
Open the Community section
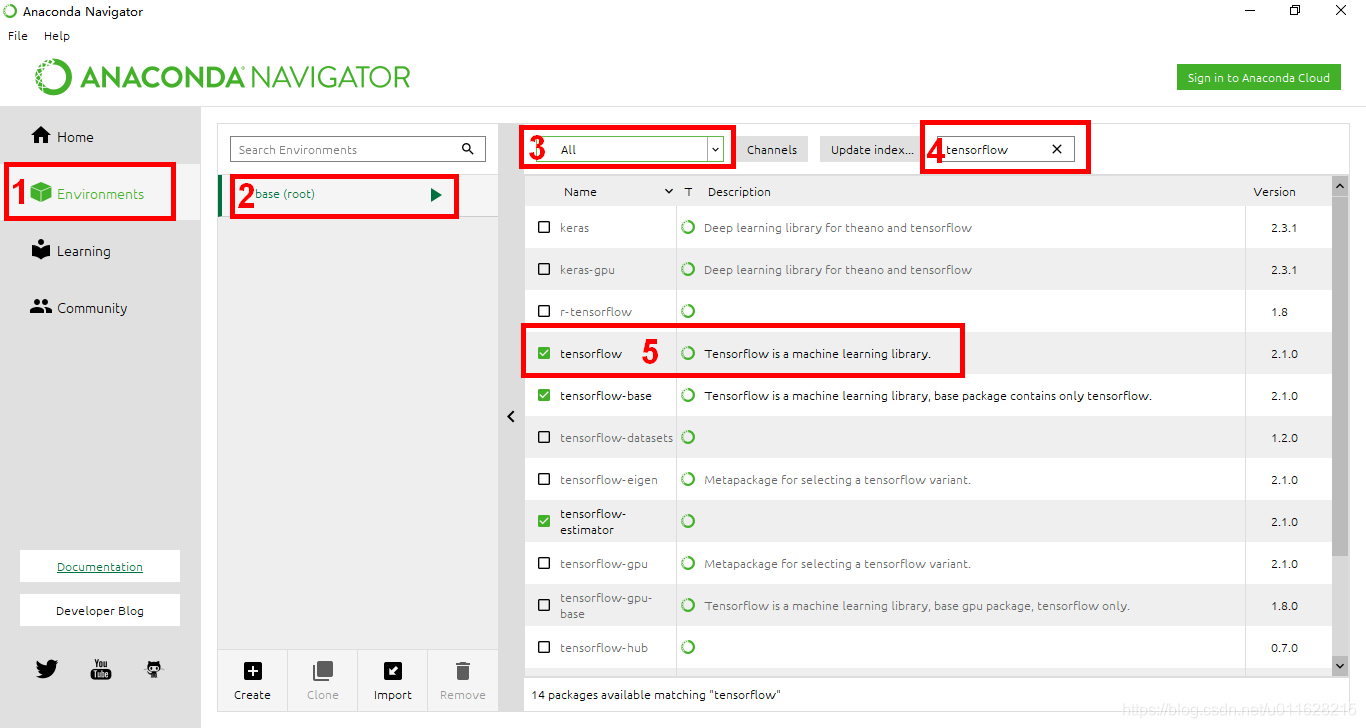pos(78,308)
